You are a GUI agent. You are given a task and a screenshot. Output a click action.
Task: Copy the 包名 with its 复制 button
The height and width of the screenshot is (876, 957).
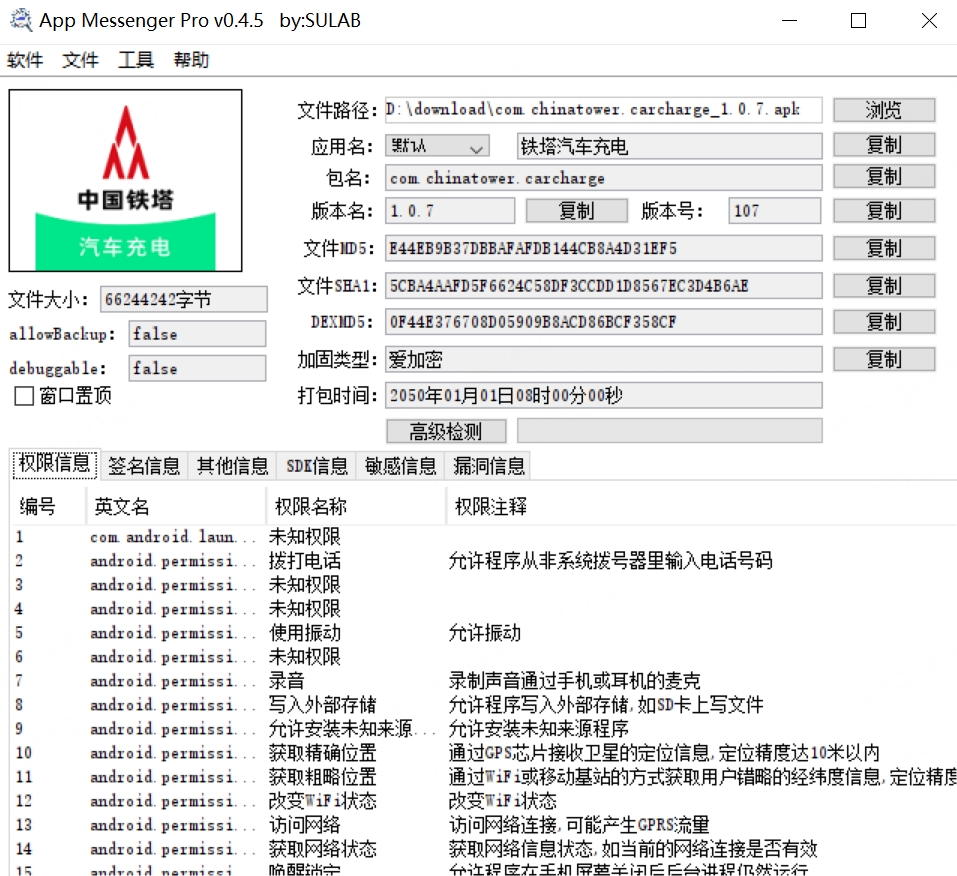[884, 176]
